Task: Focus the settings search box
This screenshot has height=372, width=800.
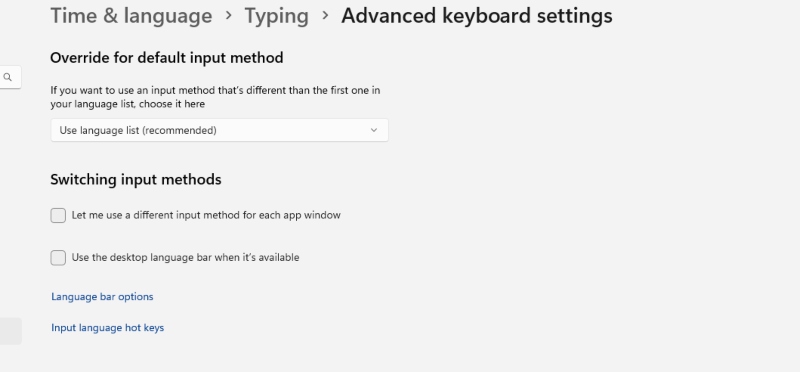Action: (10, 77)
